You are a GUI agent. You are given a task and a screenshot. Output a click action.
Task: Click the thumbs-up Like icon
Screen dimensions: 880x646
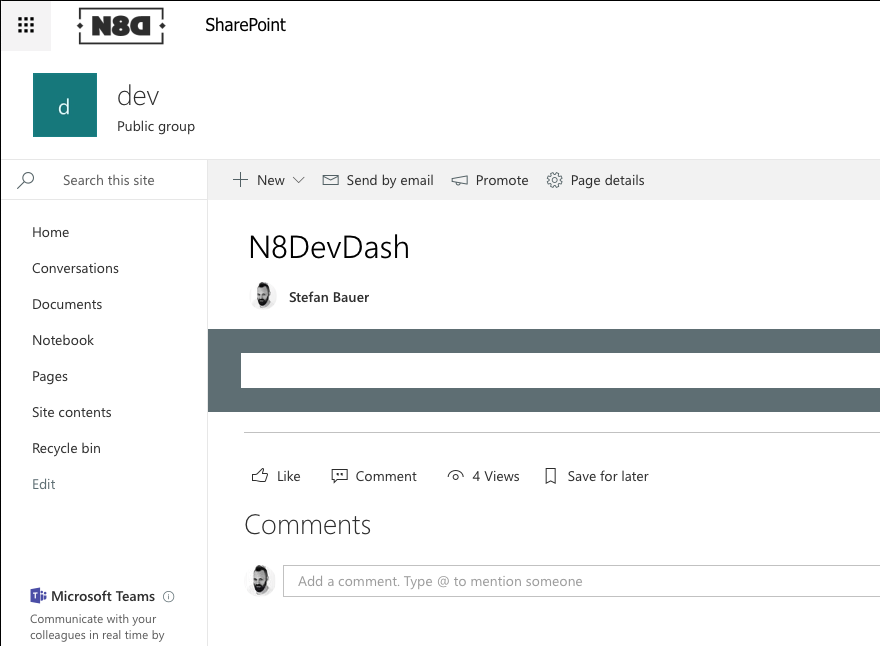260,475
